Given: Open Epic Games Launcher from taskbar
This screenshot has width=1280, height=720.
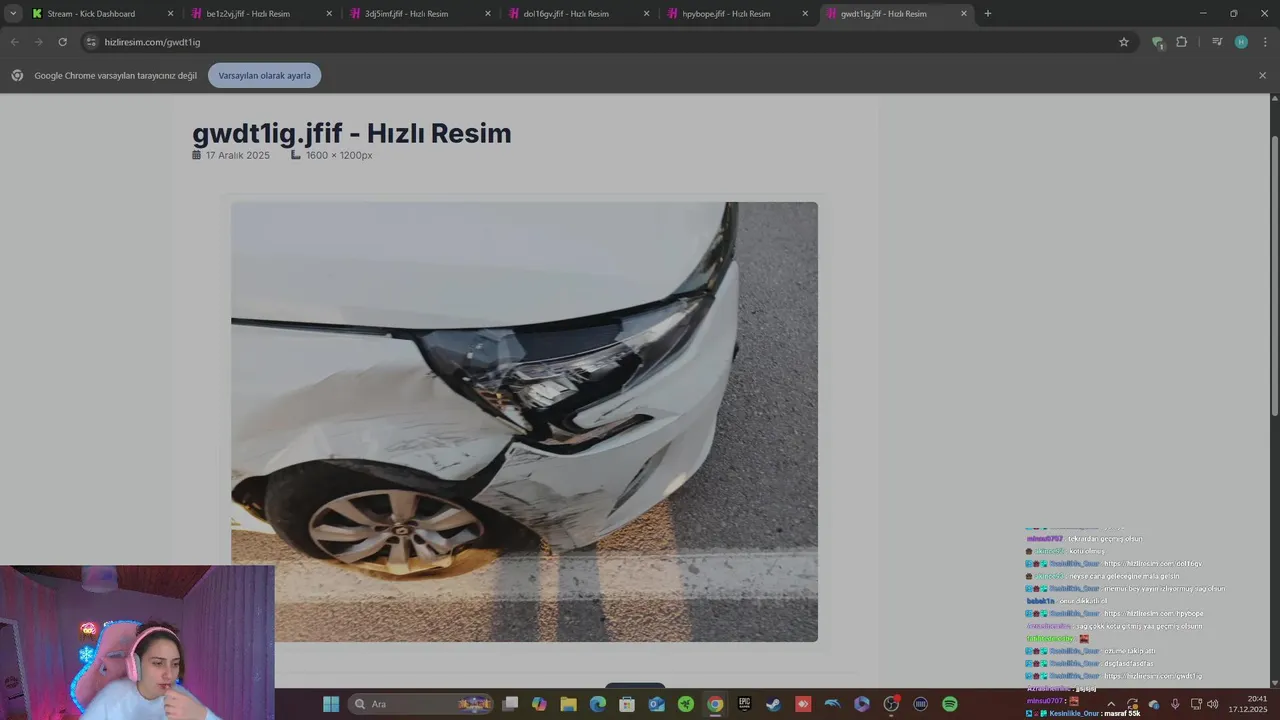Looking at the screenshot, I should click(744, 704).
